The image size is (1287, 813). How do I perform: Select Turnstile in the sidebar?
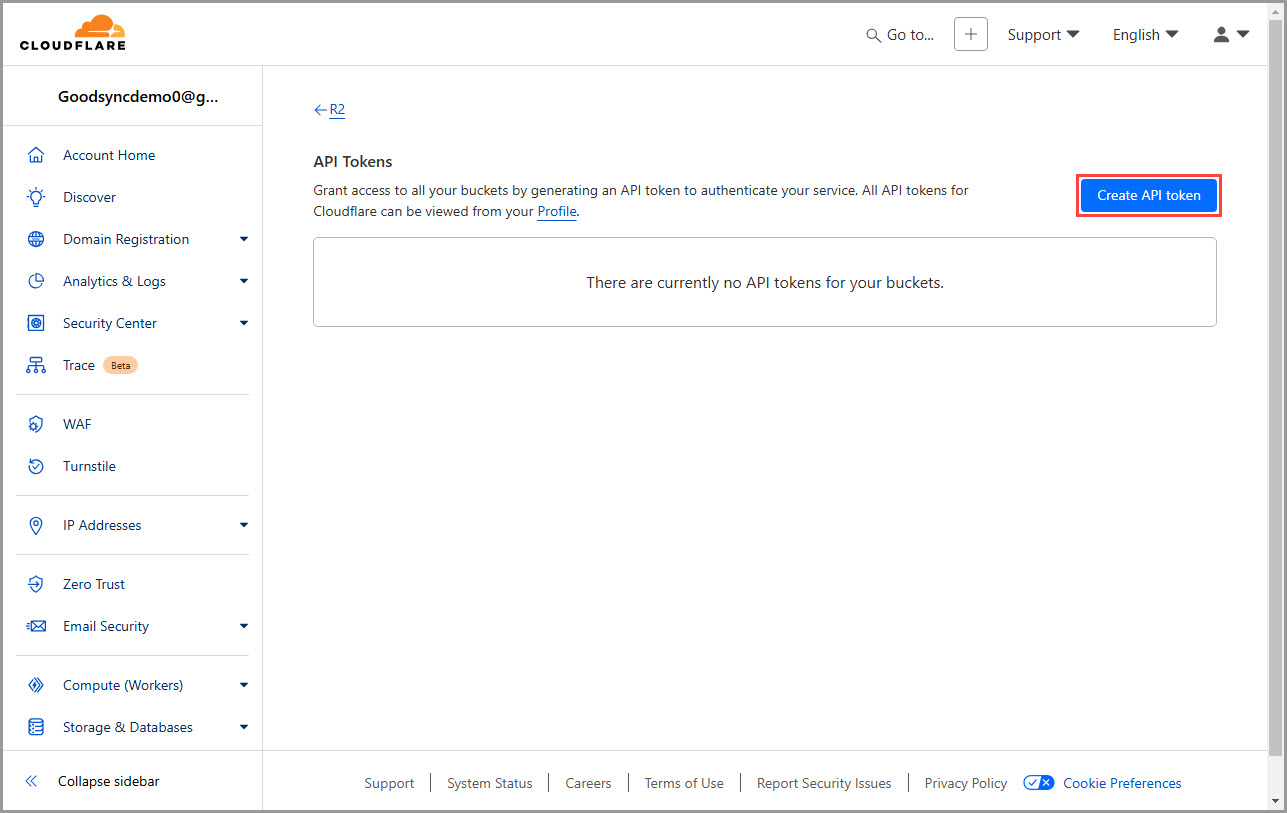click(89, 466)
